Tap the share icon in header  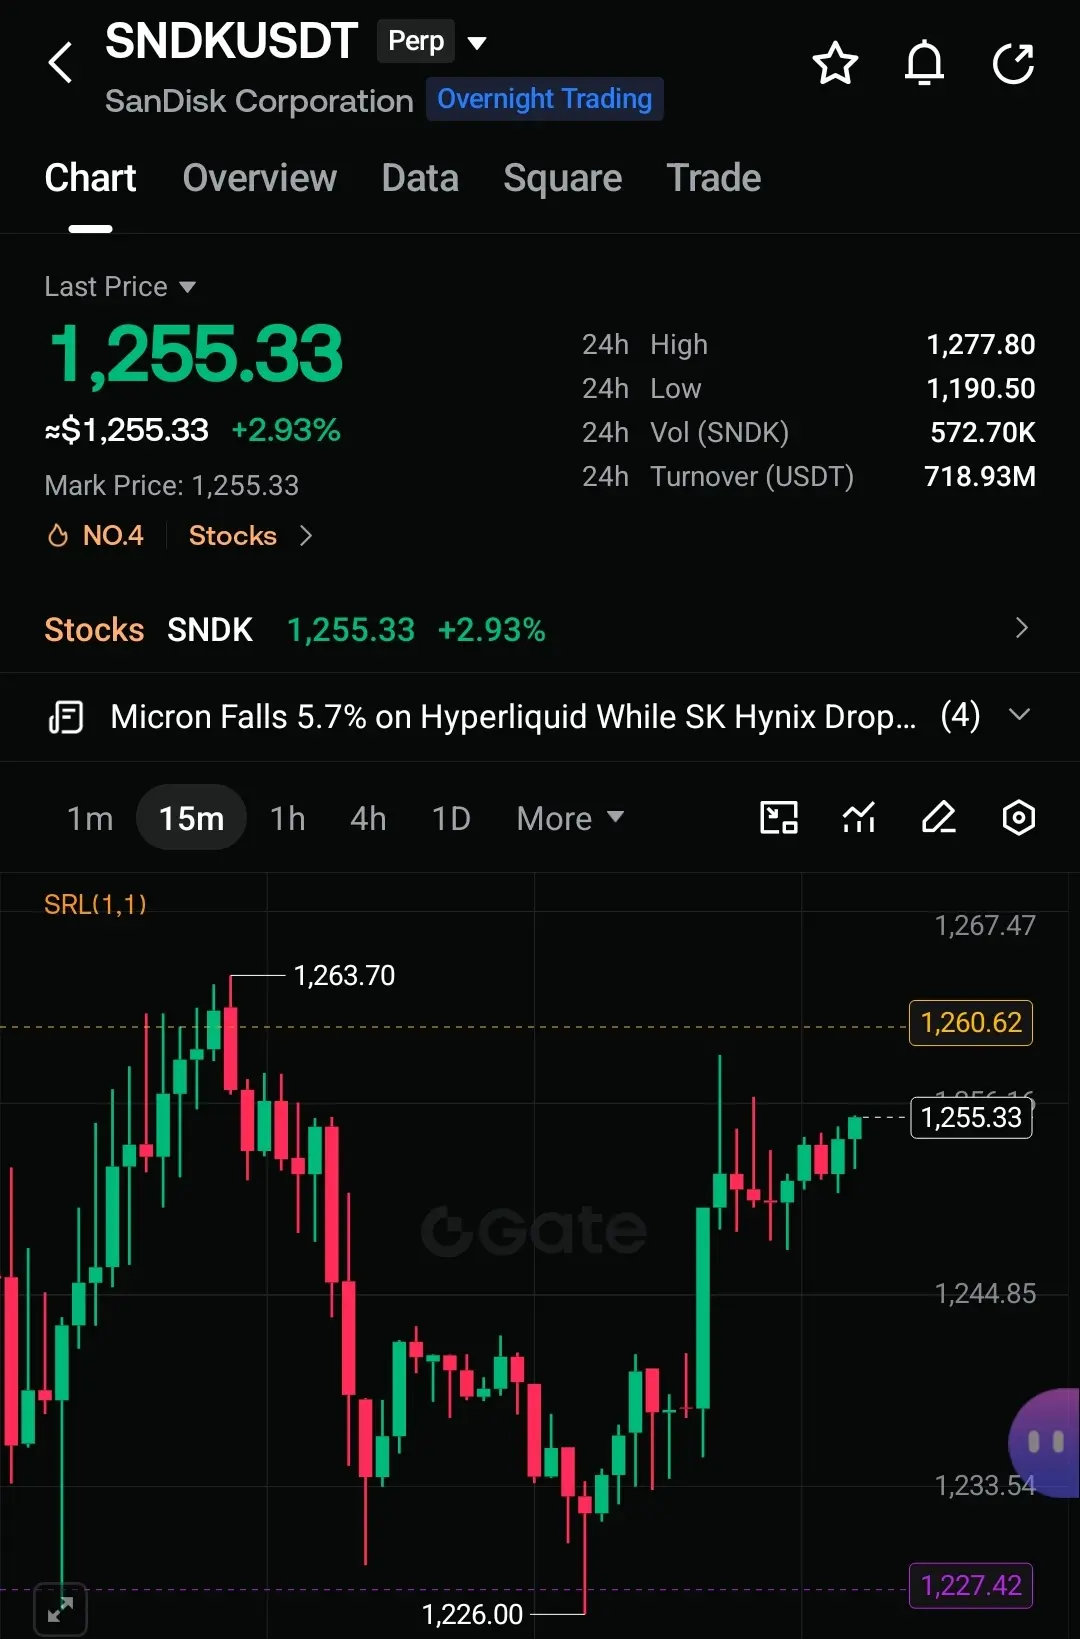pyautogui.click(x=1013, y=64)
